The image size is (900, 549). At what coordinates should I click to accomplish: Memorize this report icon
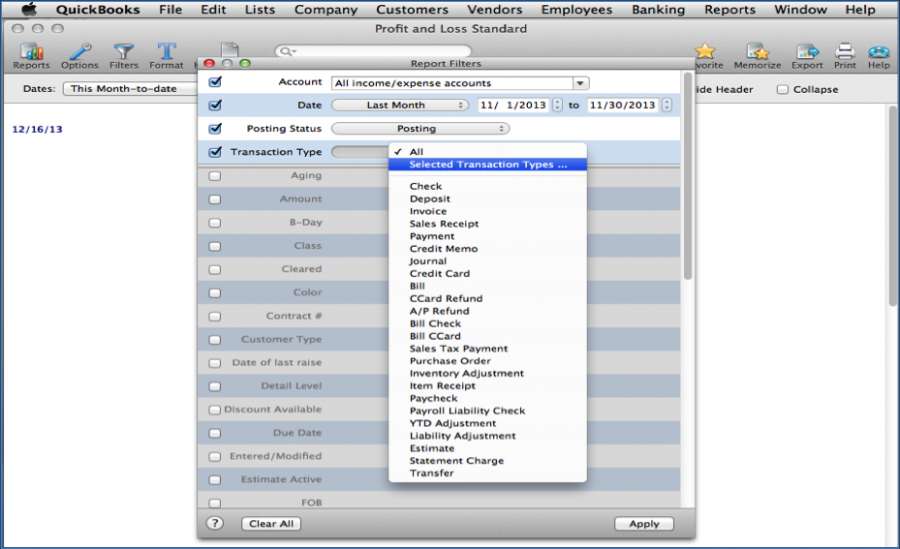[x=757, y=56]
